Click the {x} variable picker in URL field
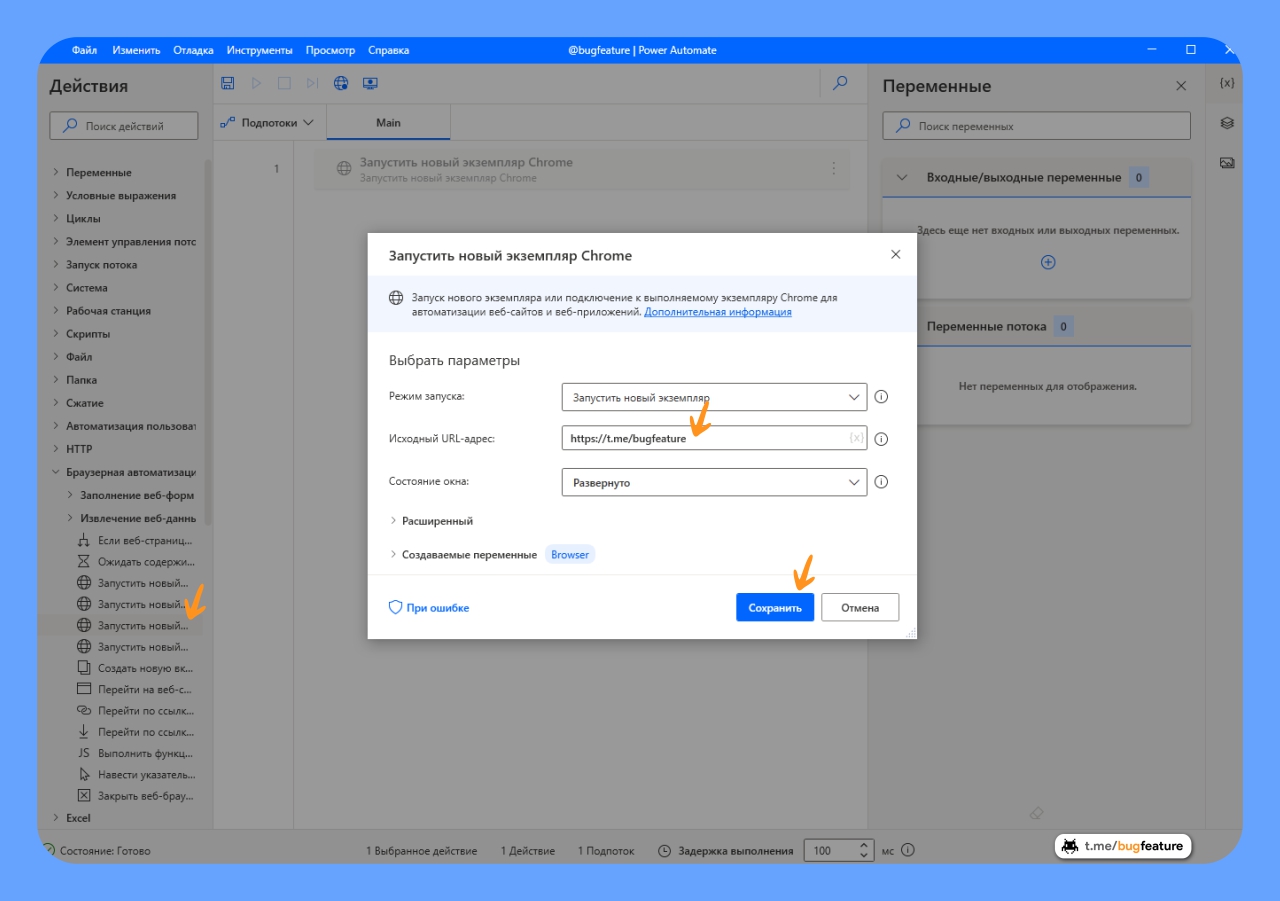This screenshot has height=901, width=1280. point(855,438)
